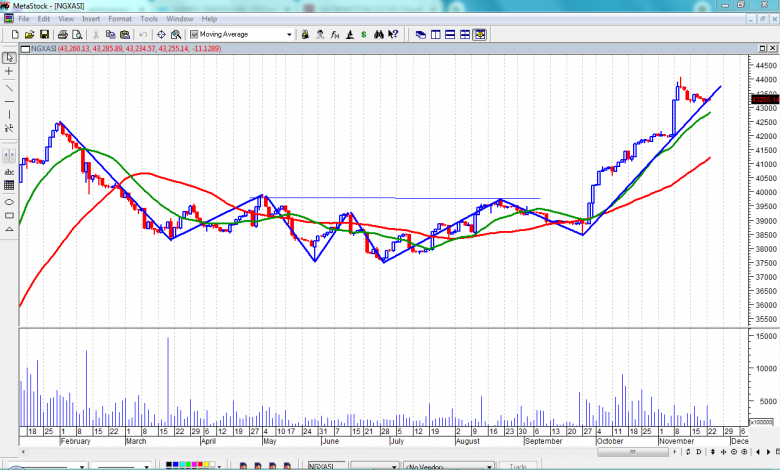Paste with clipboard icon
Image resolution: width=780 pixels, height=470 pixels.
point(125,34)
